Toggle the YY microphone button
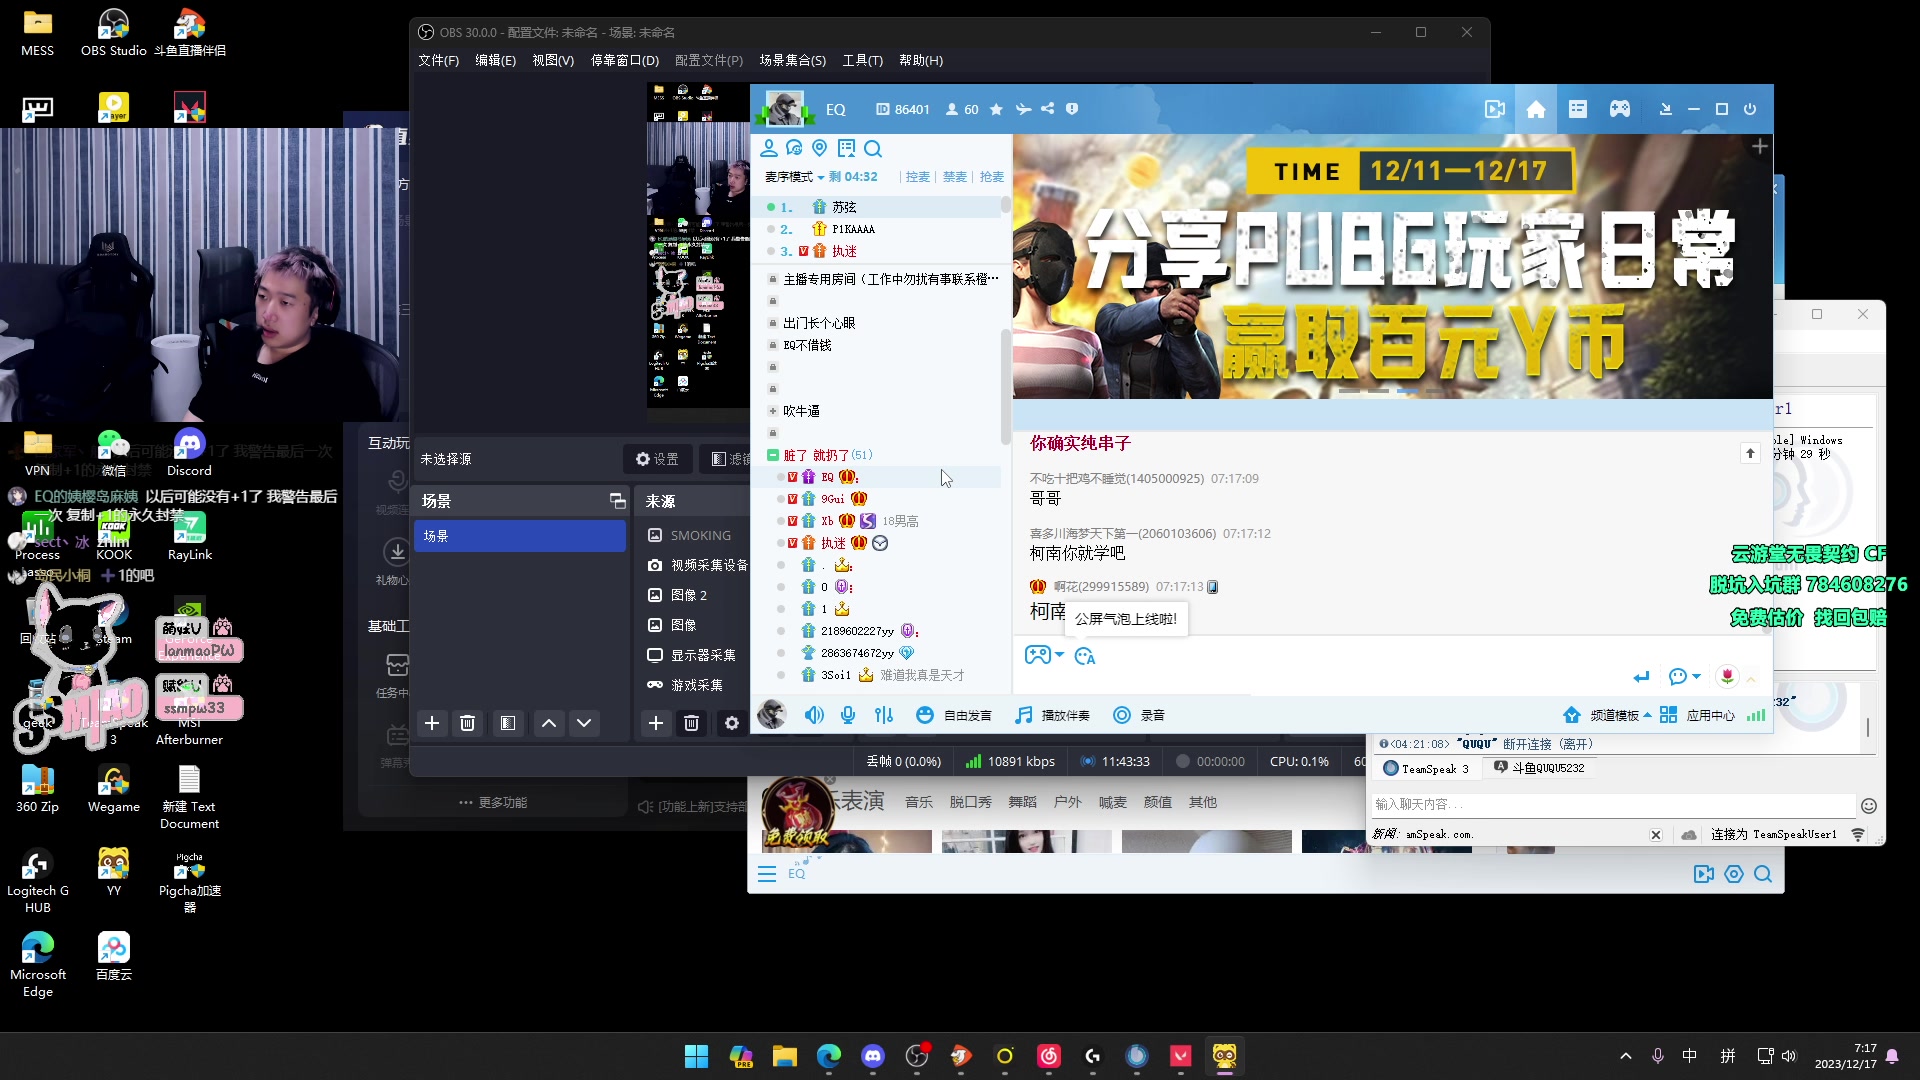This screenshot has height=1080, width=1920. point(848,715)
